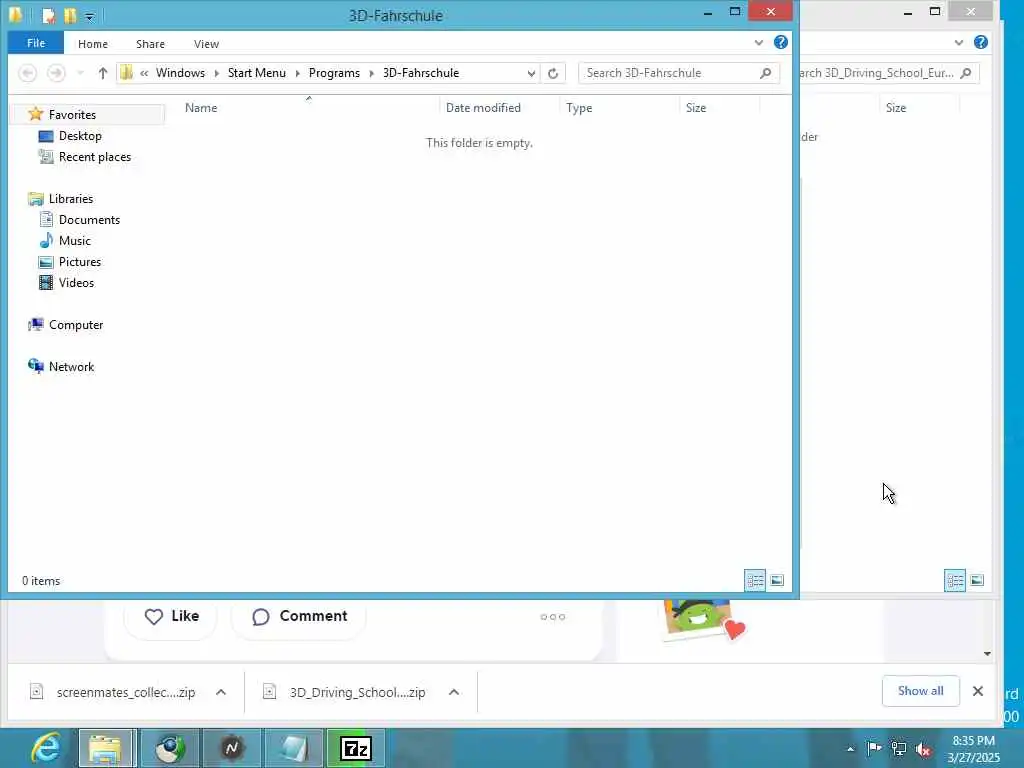This screenshot has width=1024, height=768.
Task: Click the muted volume tray icon
Action: [x=923, y=749]
